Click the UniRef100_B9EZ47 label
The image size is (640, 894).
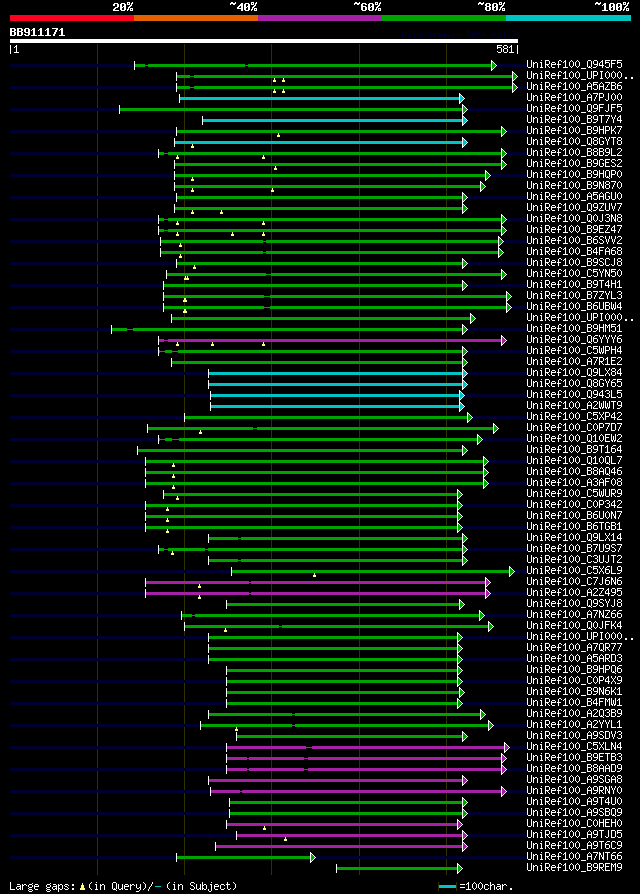point(574,230)
